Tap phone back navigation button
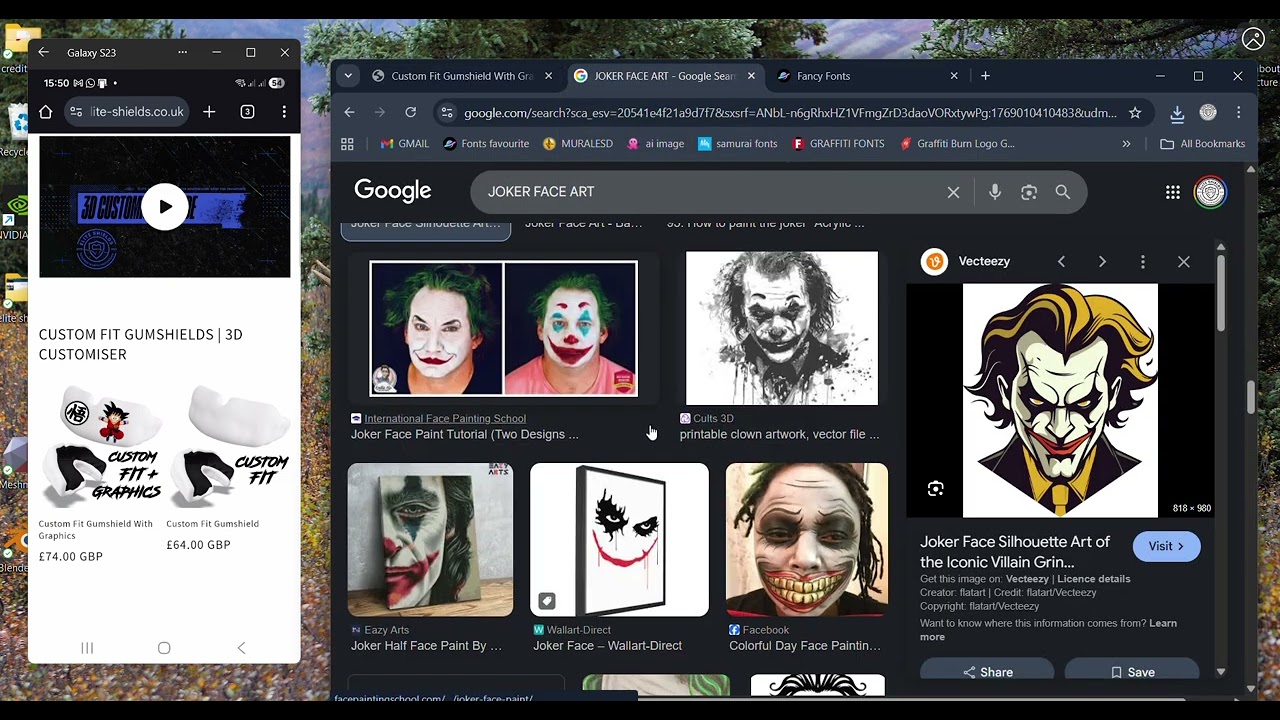Viewport: 1280px width, 720px height. tap(241, 648)
